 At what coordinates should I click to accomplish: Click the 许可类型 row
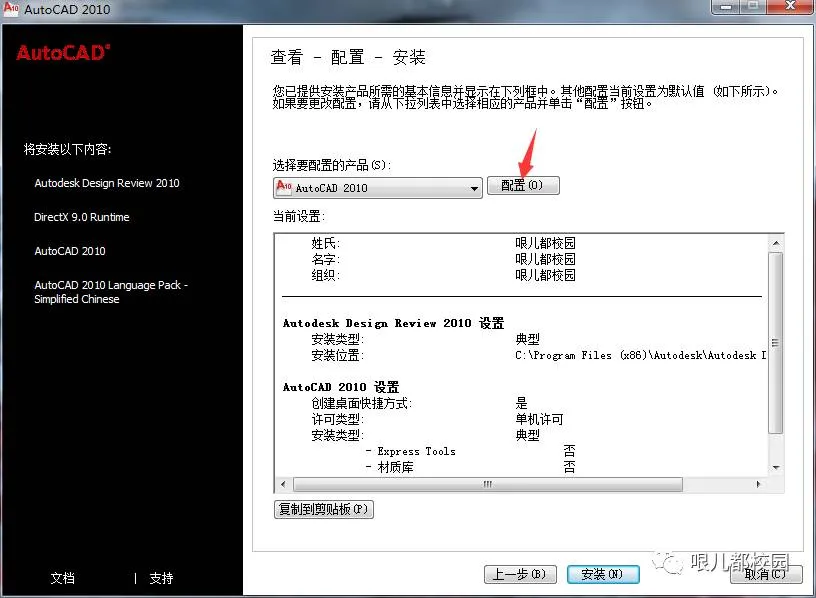pyautogui.click(x=437, y=419)
